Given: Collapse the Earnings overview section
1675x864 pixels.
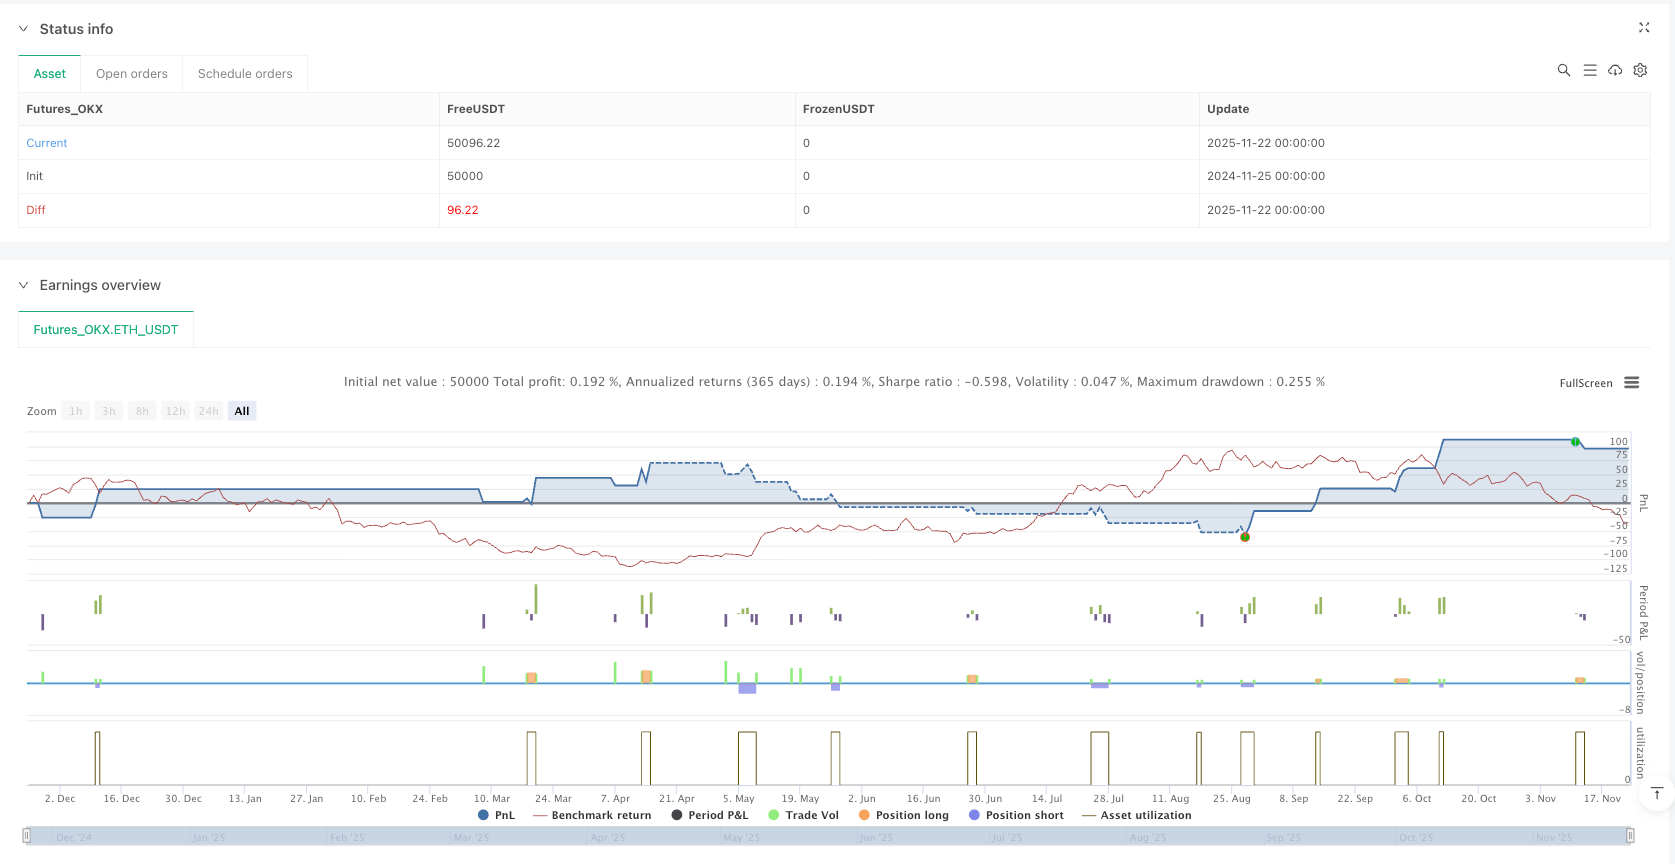Looking at the screenshot, I should [x=24, y=285].
